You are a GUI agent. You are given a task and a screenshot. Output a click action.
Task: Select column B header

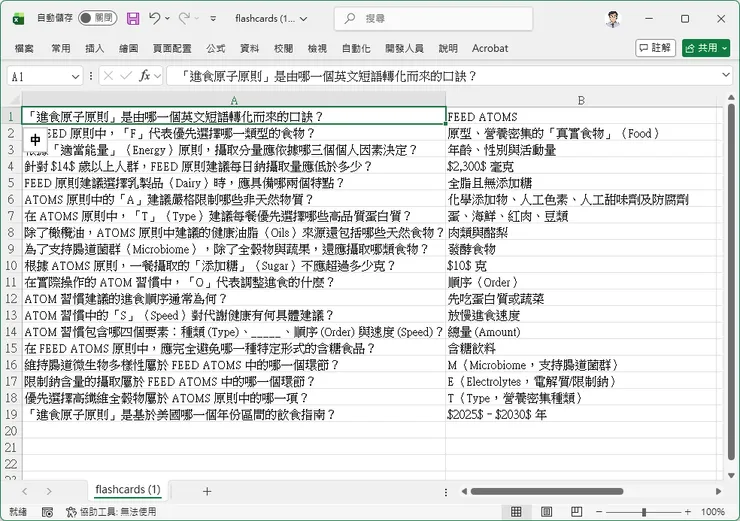tap(581, 100)
